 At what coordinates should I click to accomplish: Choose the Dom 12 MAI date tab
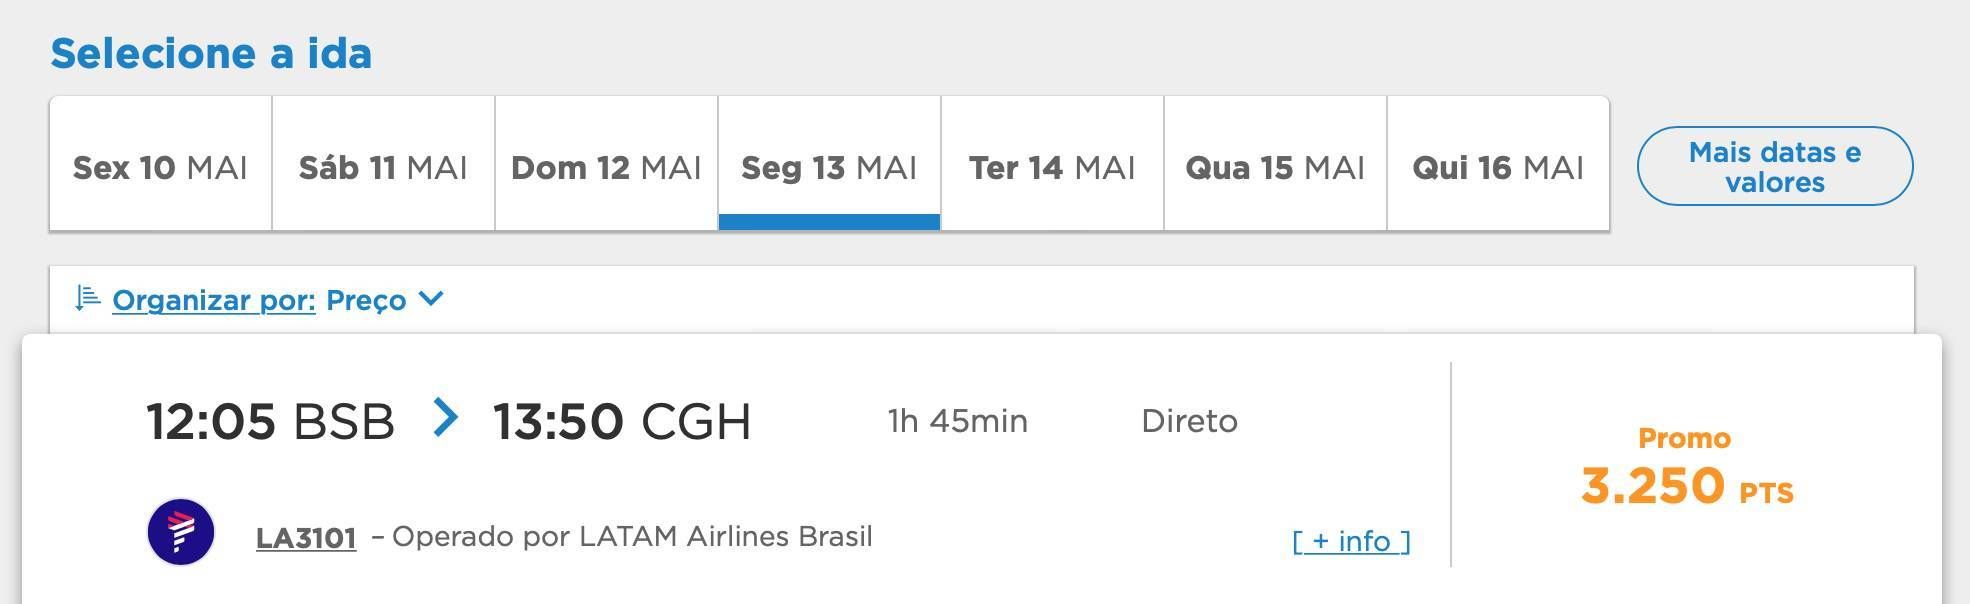click(606, 164)
